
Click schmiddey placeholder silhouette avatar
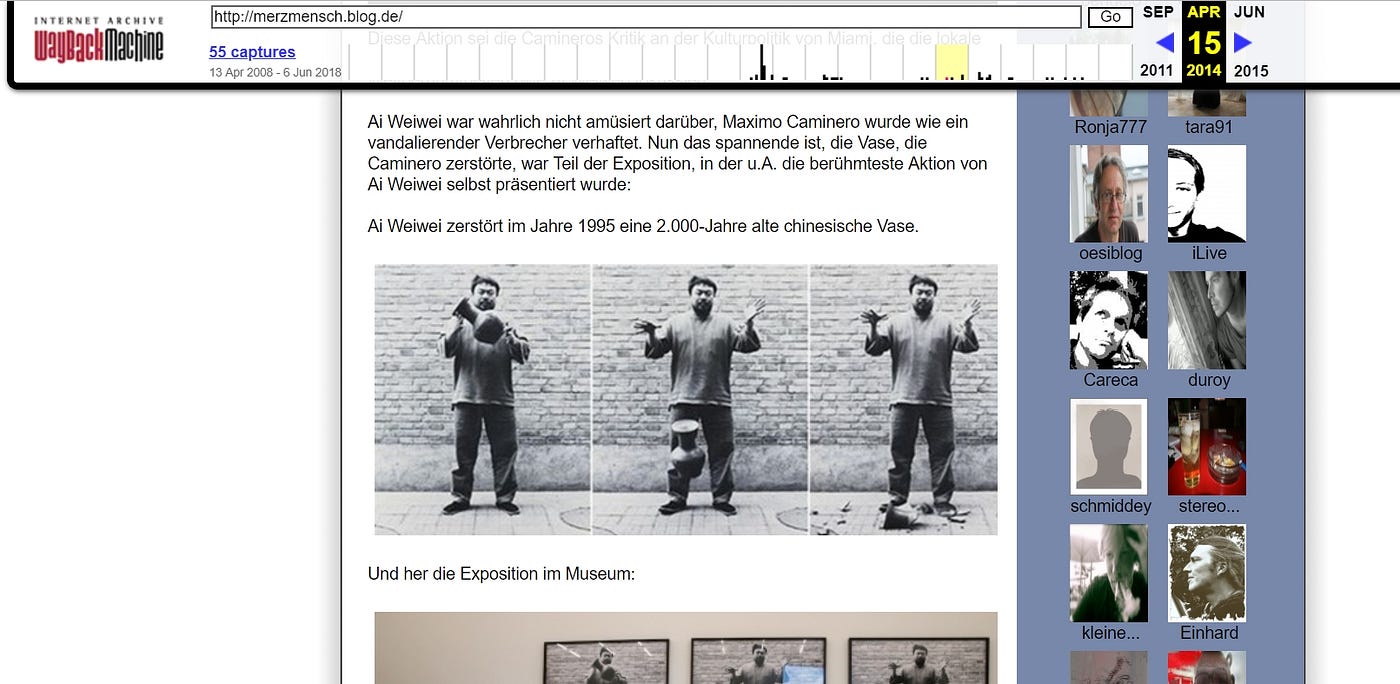tap(1109, 447)
